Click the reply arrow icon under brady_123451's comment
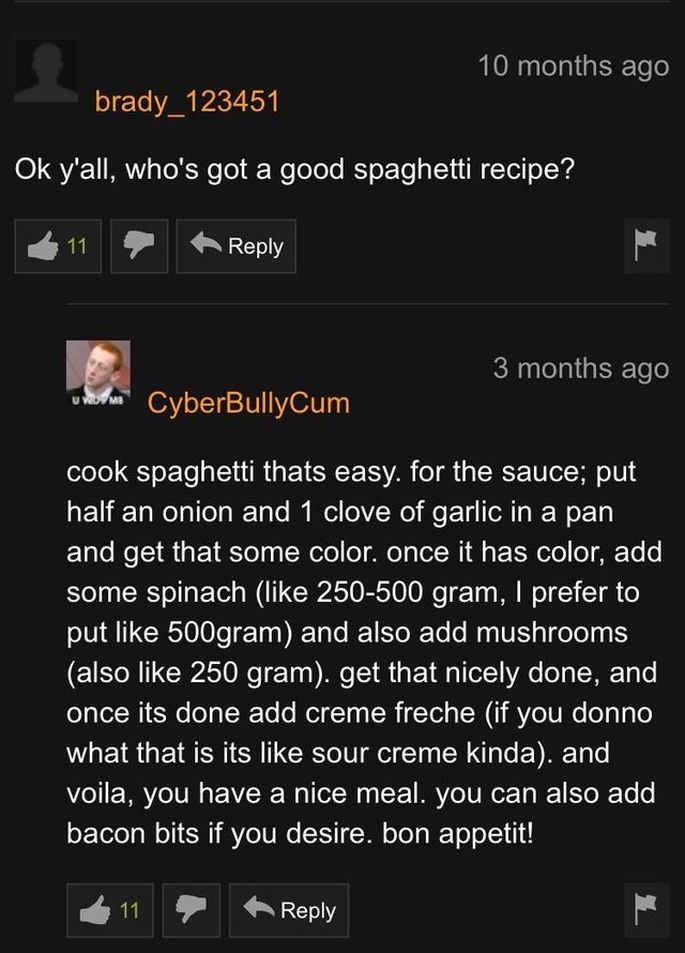Screen dimensions: 685x953 pos(205,244)
